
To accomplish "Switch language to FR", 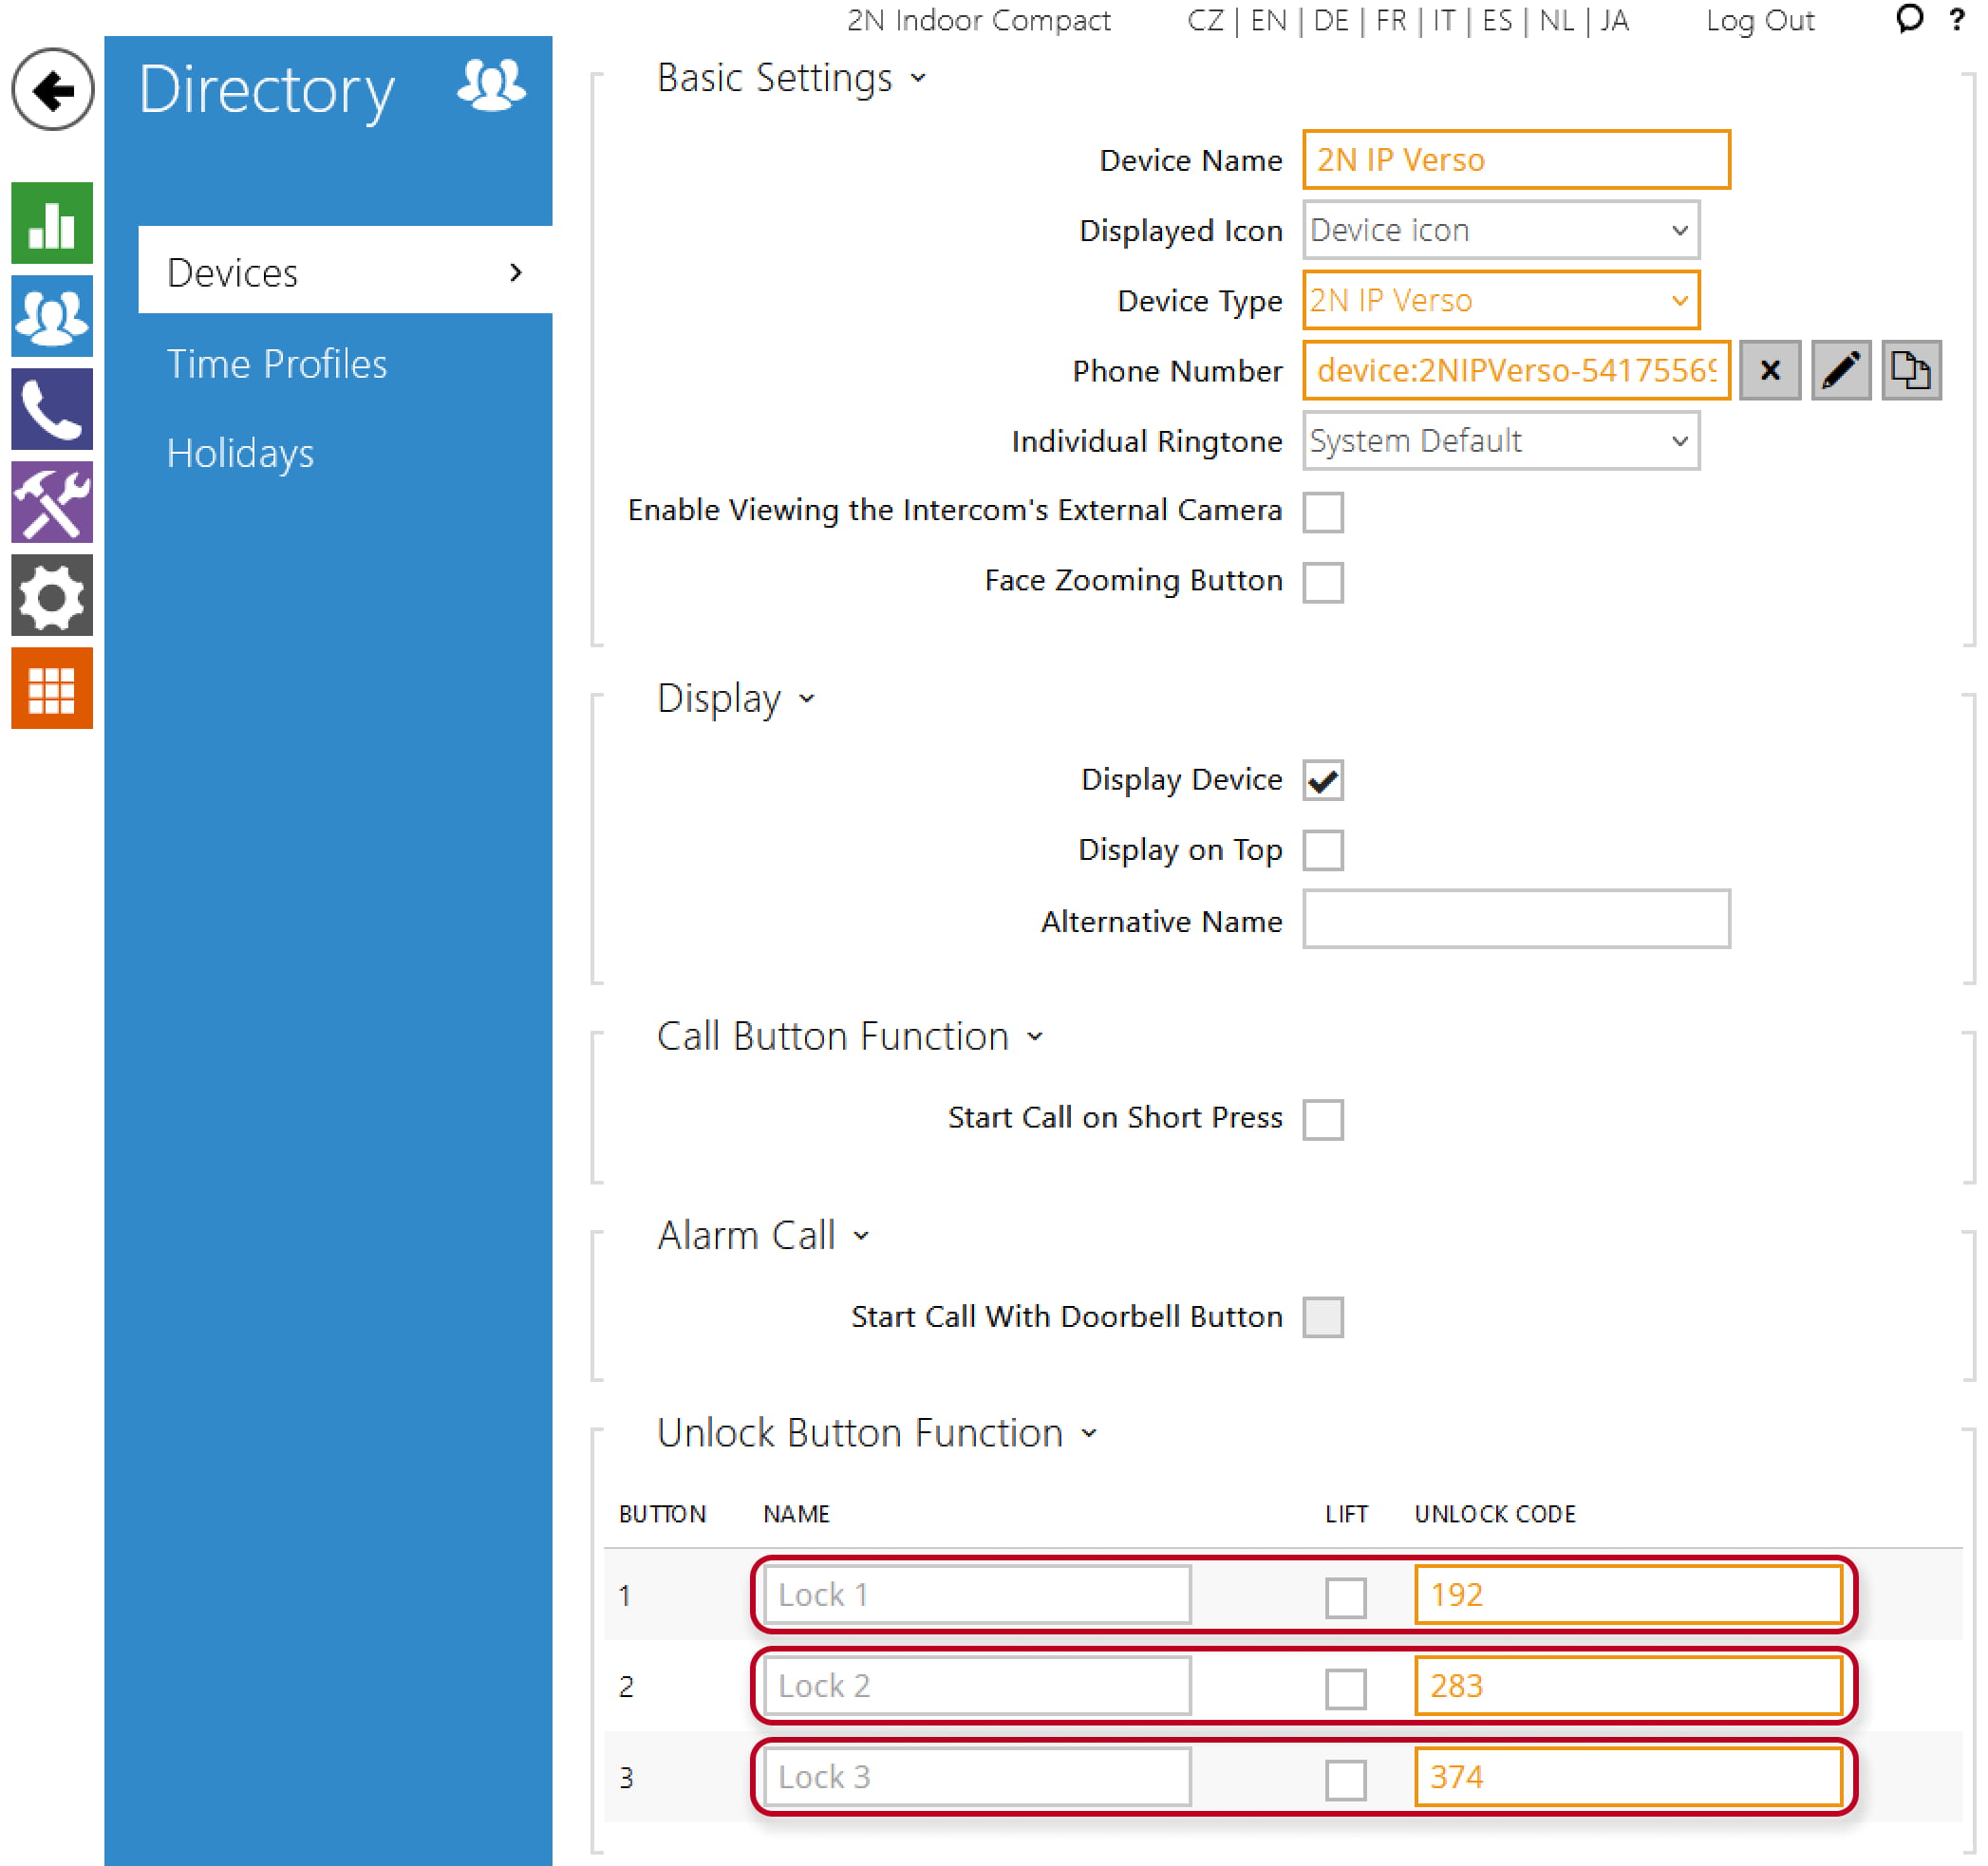I will click(1392, 20).
